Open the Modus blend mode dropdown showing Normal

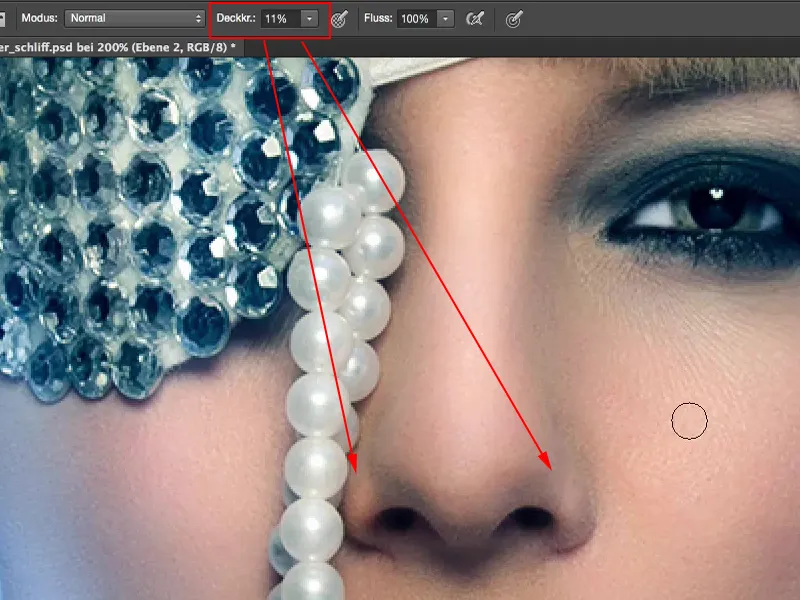135,18
